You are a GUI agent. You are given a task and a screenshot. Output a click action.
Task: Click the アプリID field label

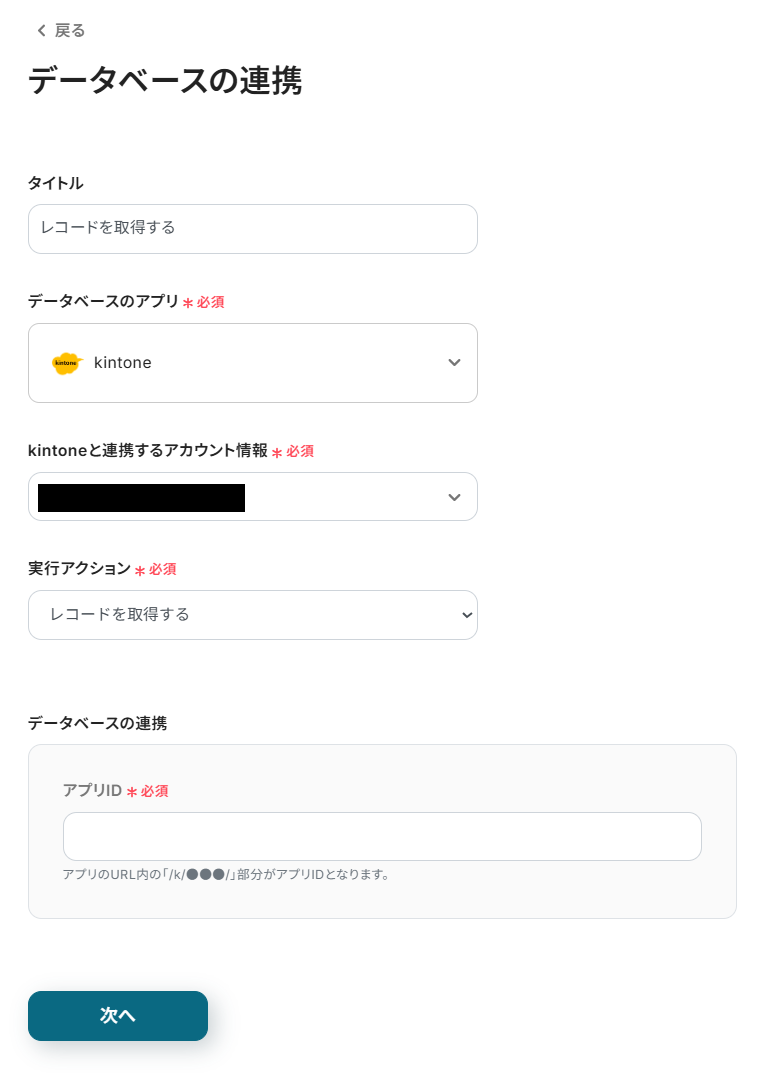(x=92, y=791)
